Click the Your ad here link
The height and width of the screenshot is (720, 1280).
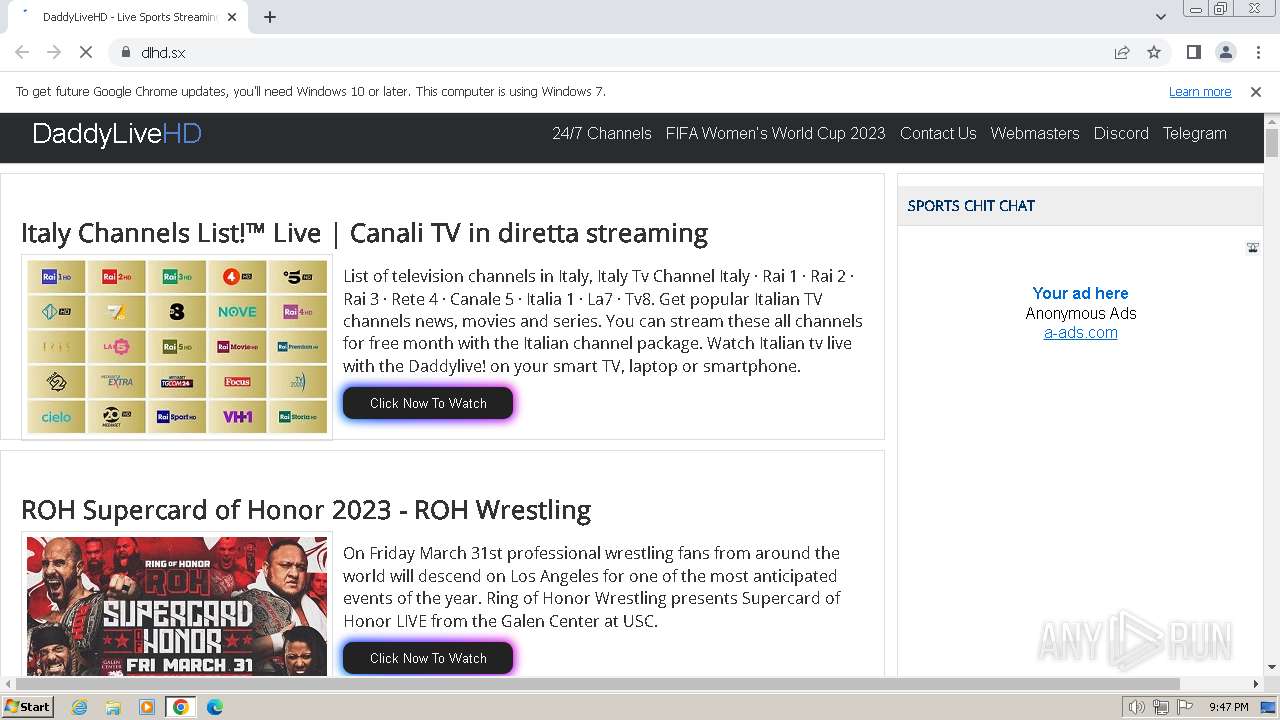click(1080, 293)
